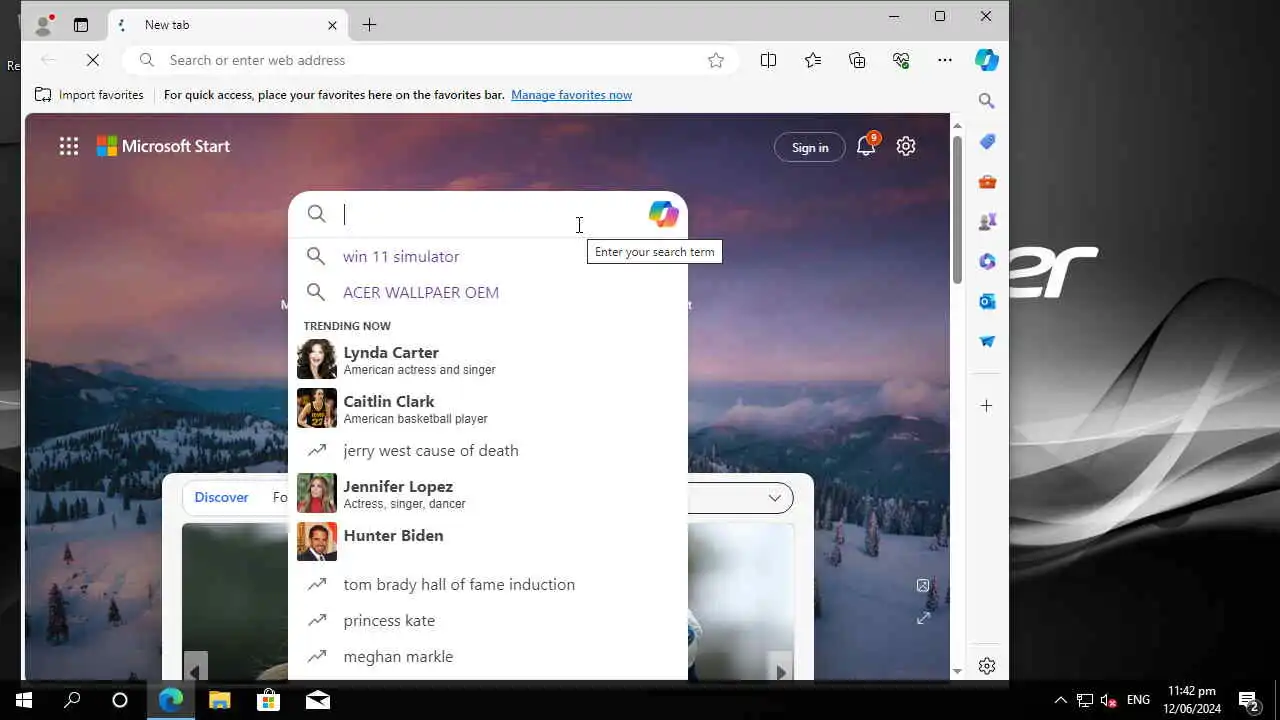Customize sidebar with plus icon

click(x=987, y=406)
